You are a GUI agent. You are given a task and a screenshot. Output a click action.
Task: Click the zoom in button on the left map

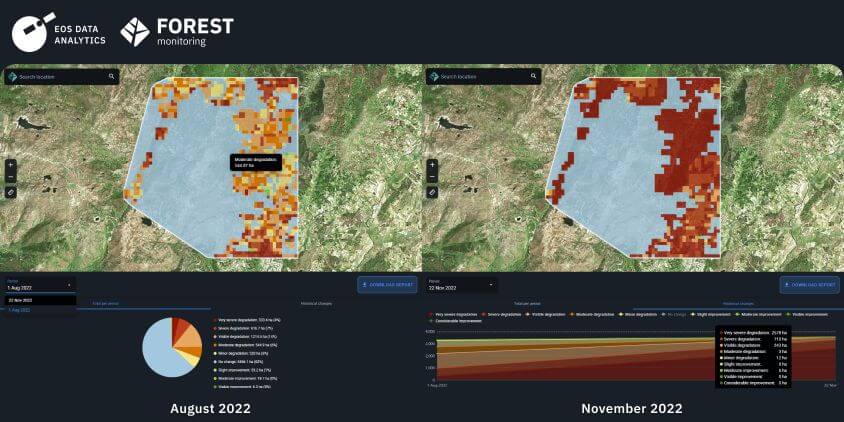[11, 165]
